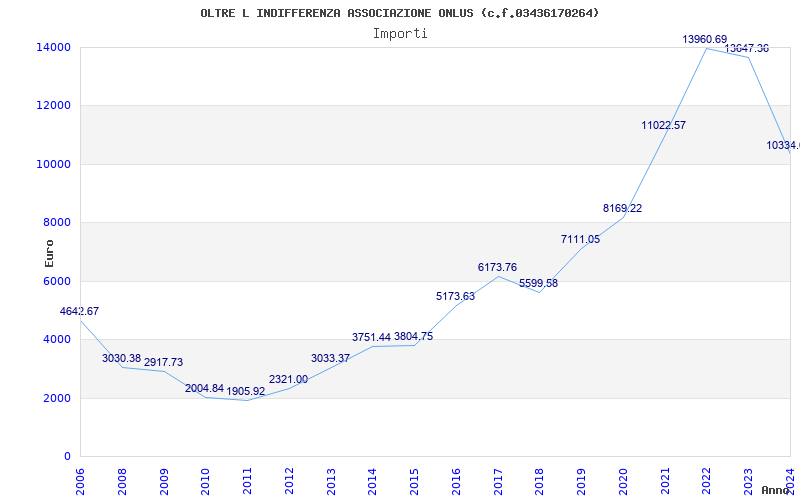Click the x-axis year 2013
The image size is (800, 500).
pos(331,481)
